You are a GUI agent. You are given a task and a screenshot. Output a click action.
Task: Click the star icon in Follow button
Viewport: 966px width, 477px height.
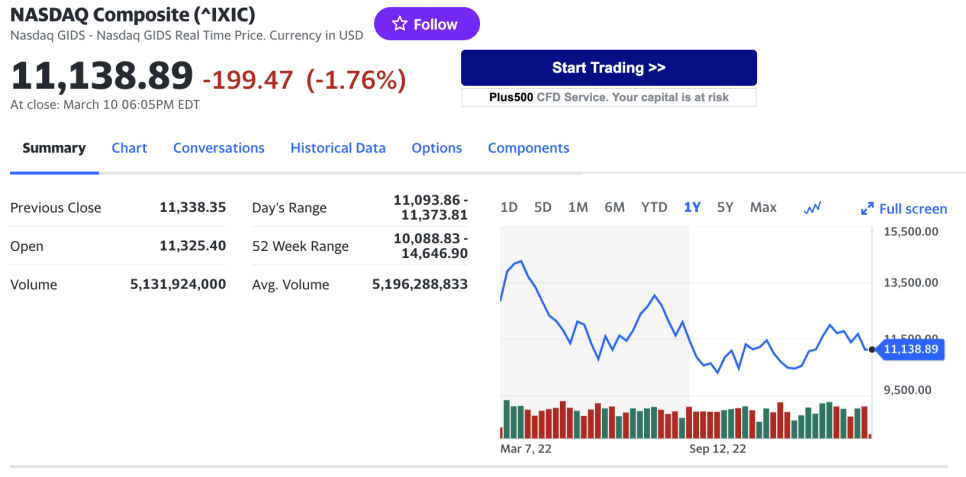click(400, 24)
